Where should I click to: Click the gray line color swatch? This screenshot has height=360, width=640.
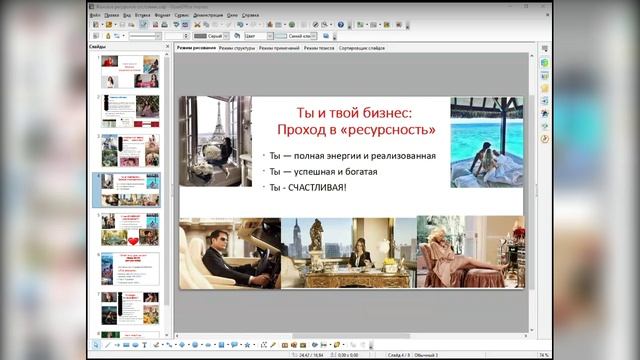coord(200,36)
